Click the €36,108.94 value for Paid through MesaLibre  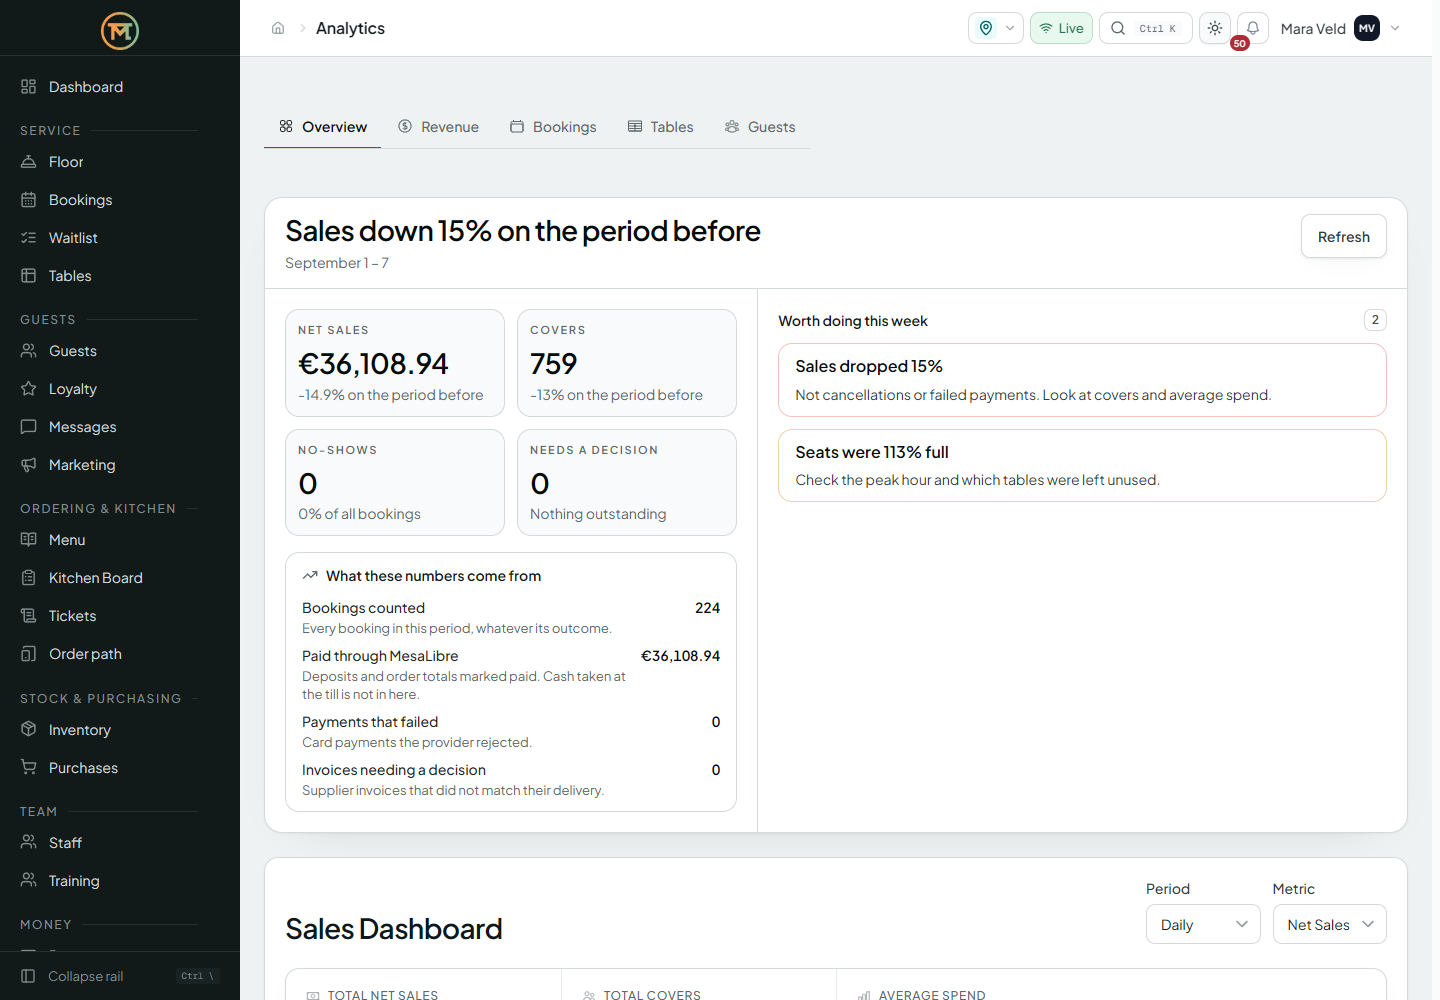pyautogui.click(x=680, y=656)
